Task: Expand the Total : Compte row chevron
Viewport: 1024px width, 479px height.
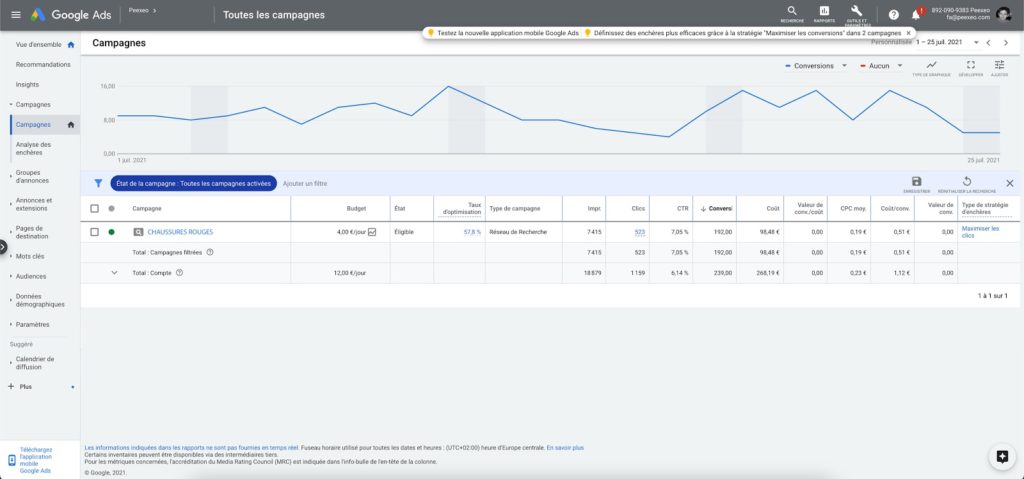Action: pos(114,273)
